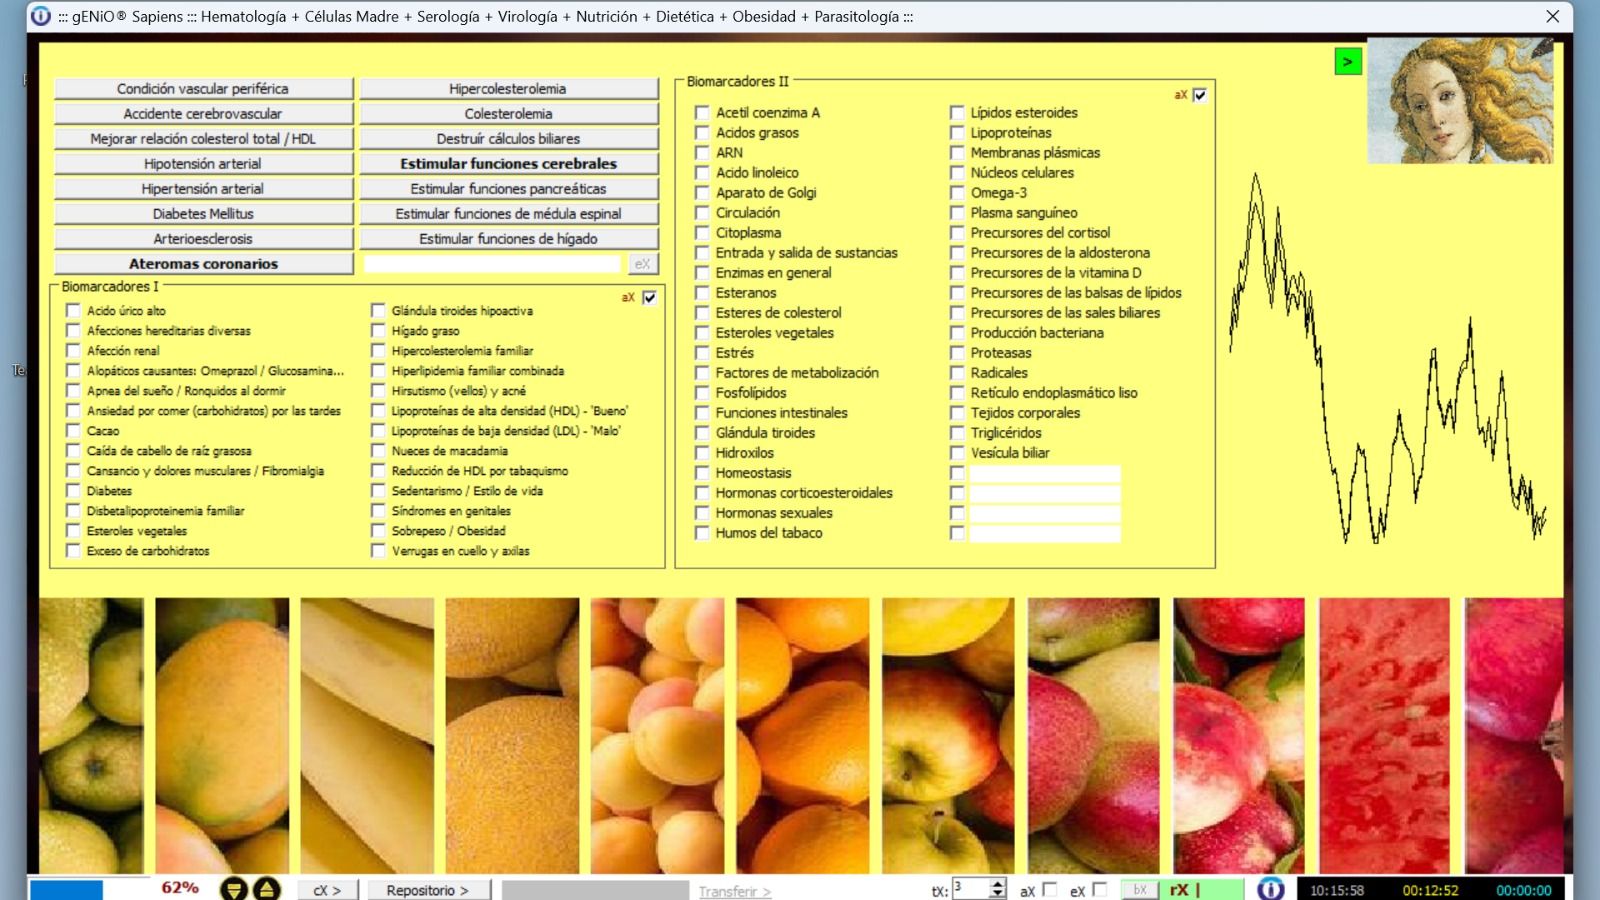Viewport: 1600px width, 900px height.
Task: Click the black waveform graph
Action: tap(1388, 358)
